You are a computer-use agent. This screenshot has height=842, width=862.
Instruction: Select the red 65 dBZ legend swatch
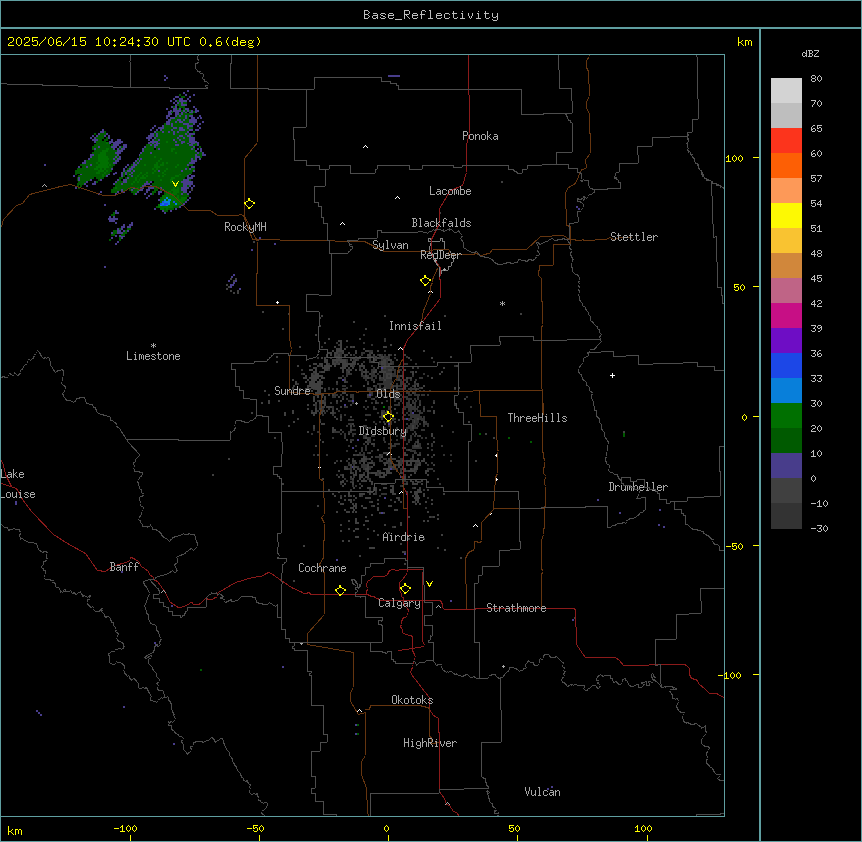[786, 140]
